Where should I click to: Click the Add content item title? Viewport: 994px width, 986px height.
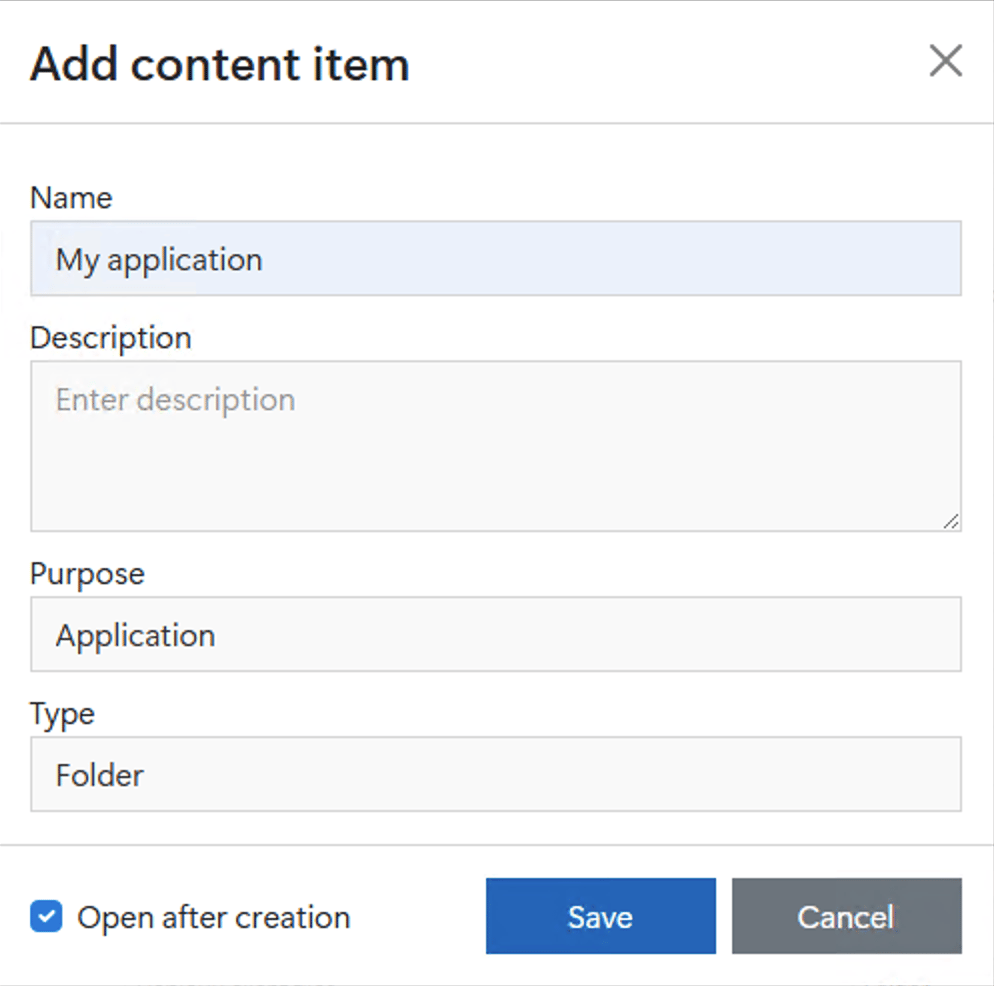pos(220,64)
